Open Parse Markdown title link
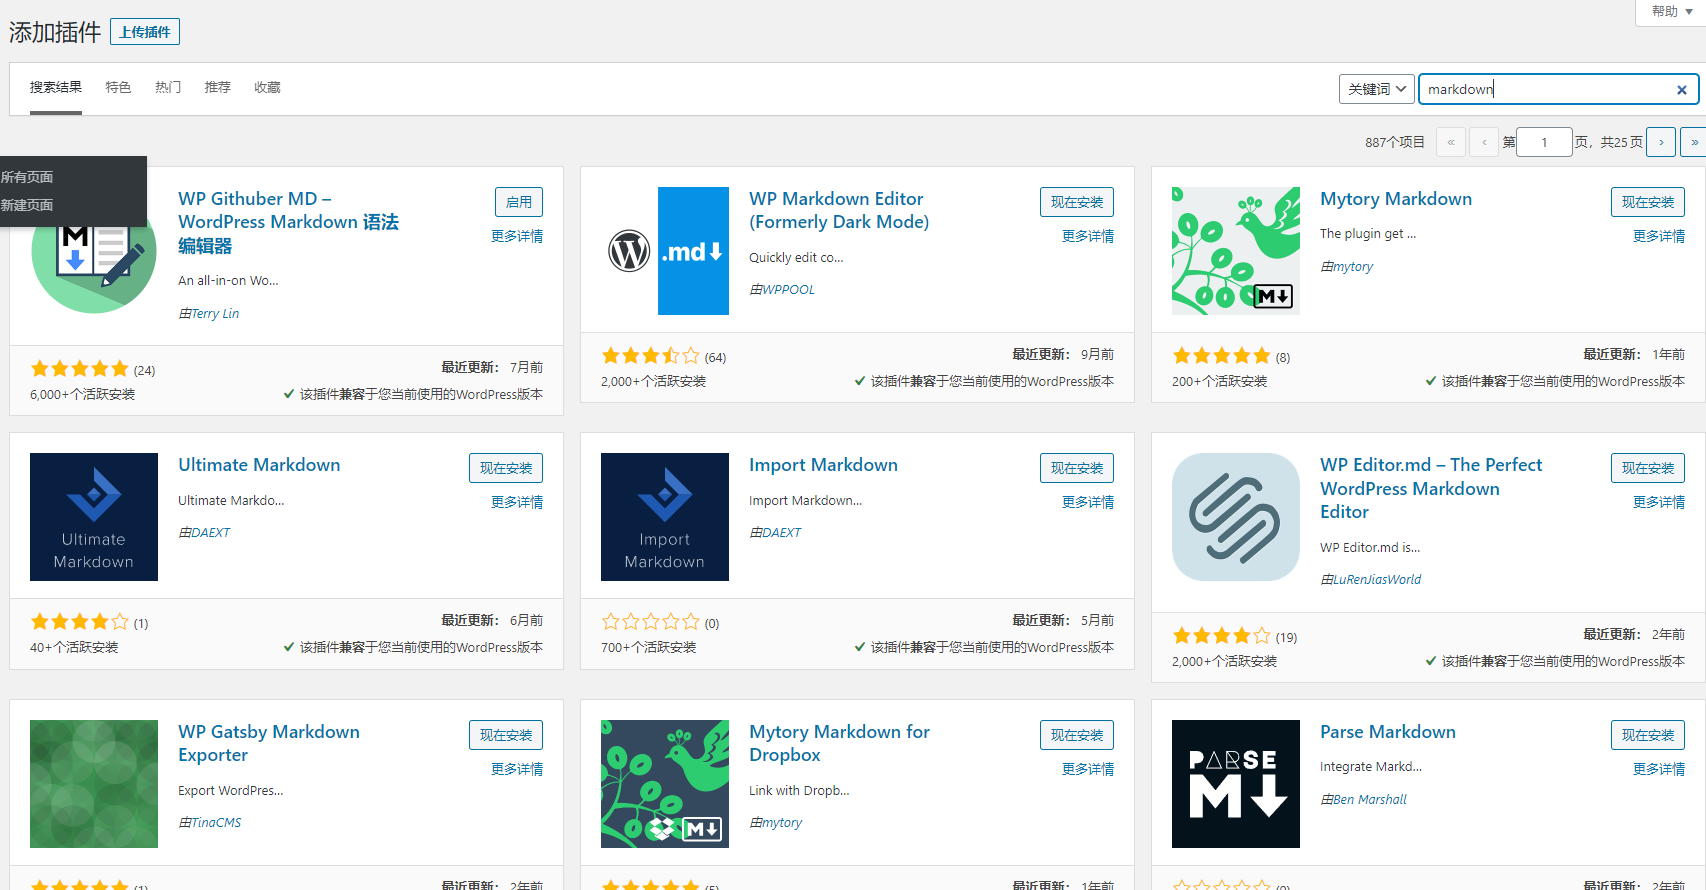The height and width of the screenshot is (890, 1706). click(1387, 732)
